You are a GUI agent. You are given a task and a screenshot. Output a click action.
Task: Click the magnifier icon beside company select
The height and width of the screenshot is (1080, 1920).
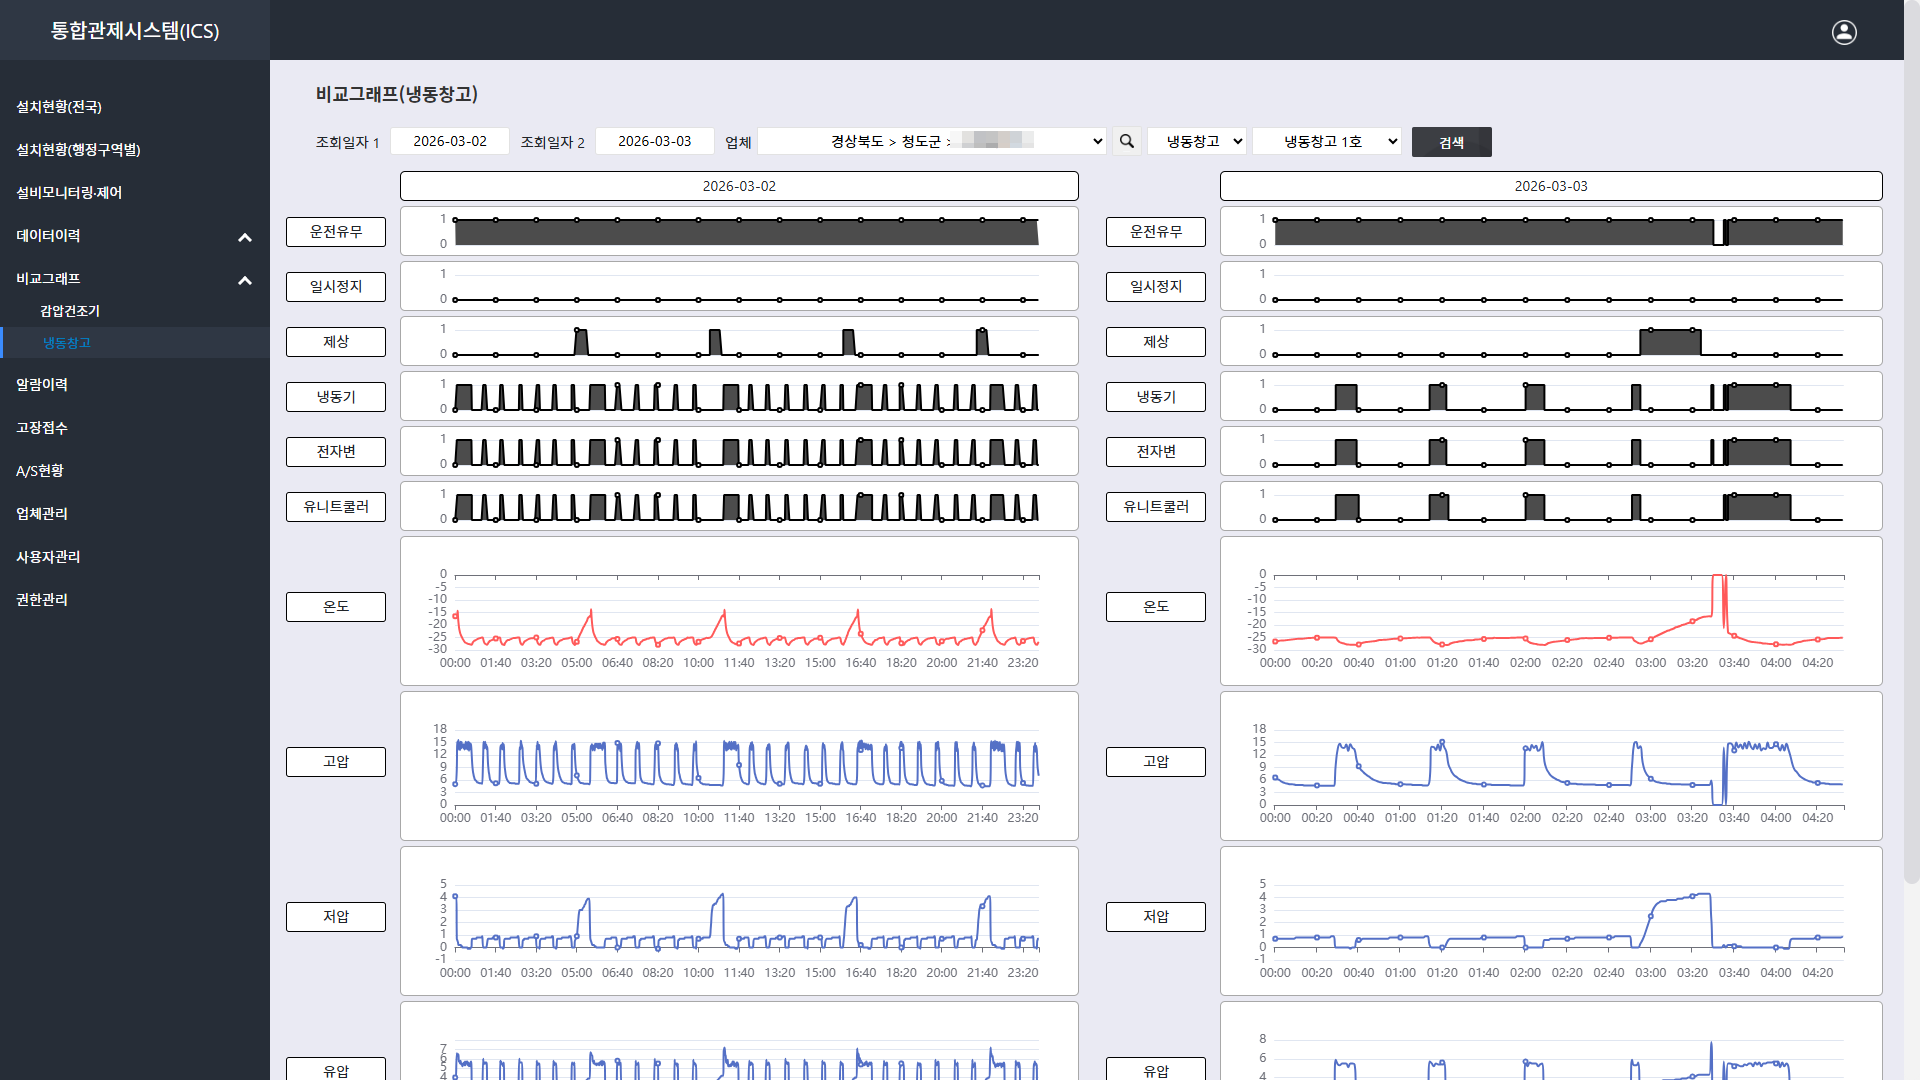[x=1127, y=141]
